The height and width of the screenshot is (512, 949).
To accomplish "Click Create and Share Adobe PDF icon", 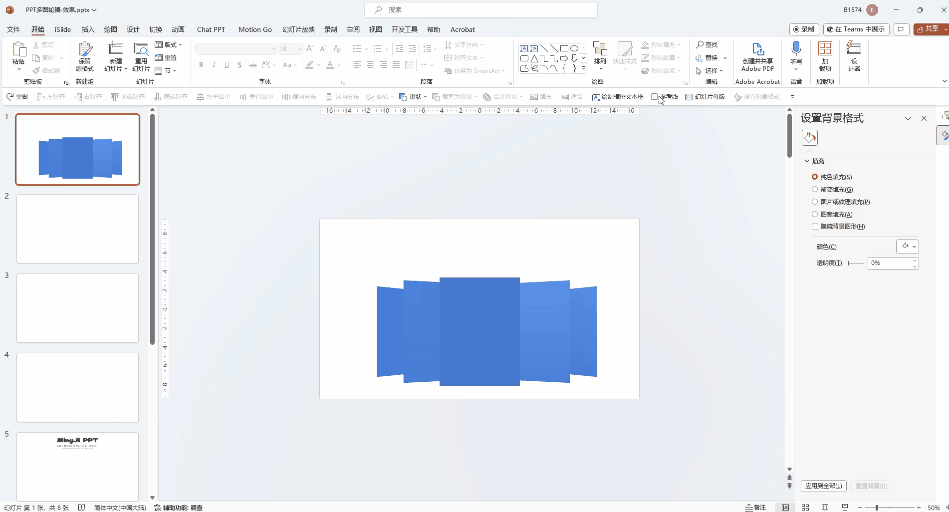I will point(758,50).
